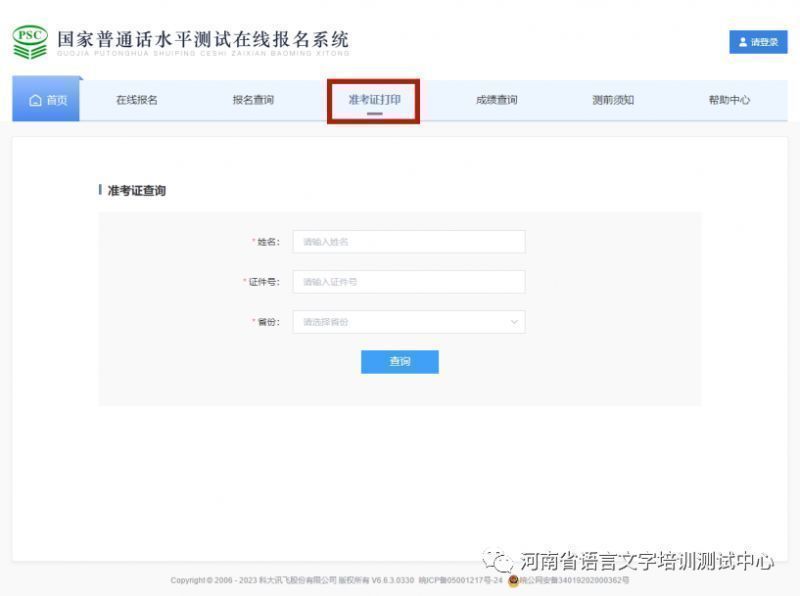Click the 请输入证件号 input field
The width and height of the screenshot is (800, 596).
coord(408,282)
